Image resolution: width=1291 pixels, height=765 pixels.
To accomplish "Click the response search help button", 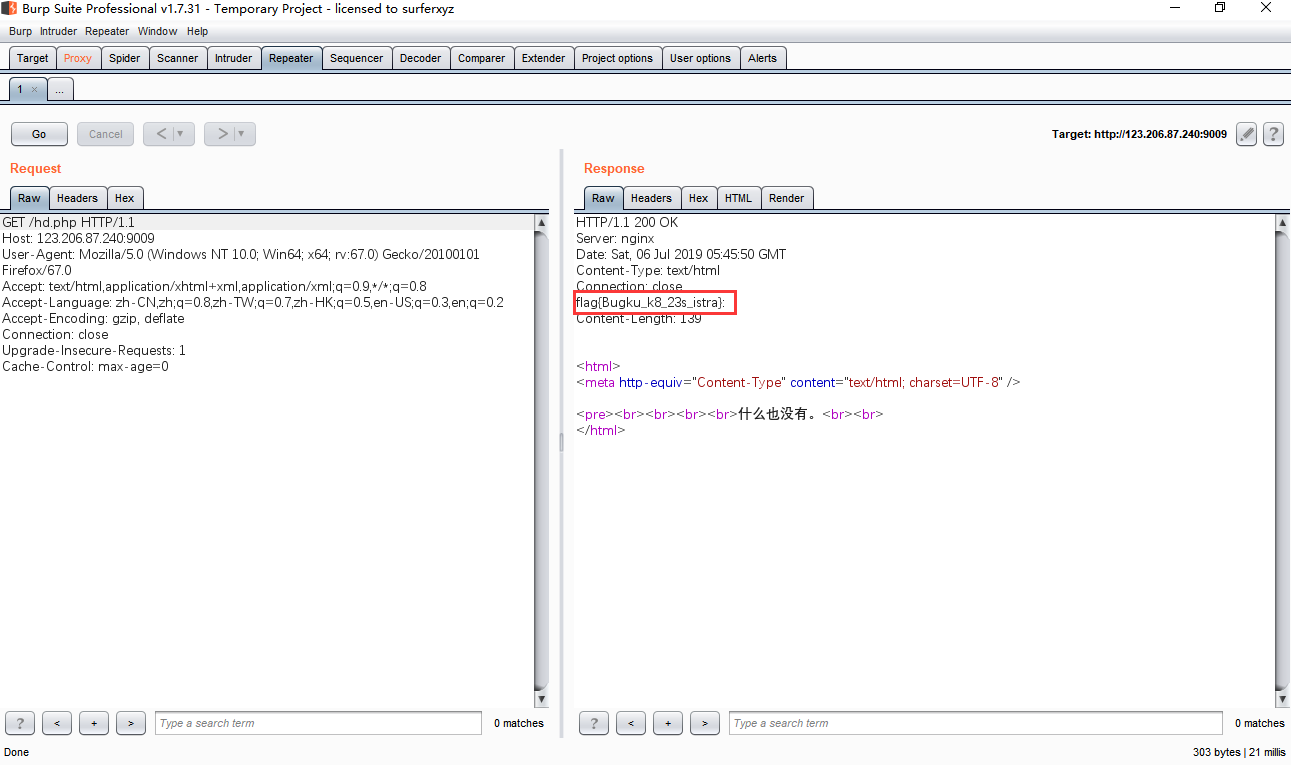I will [x=594, y=723].
